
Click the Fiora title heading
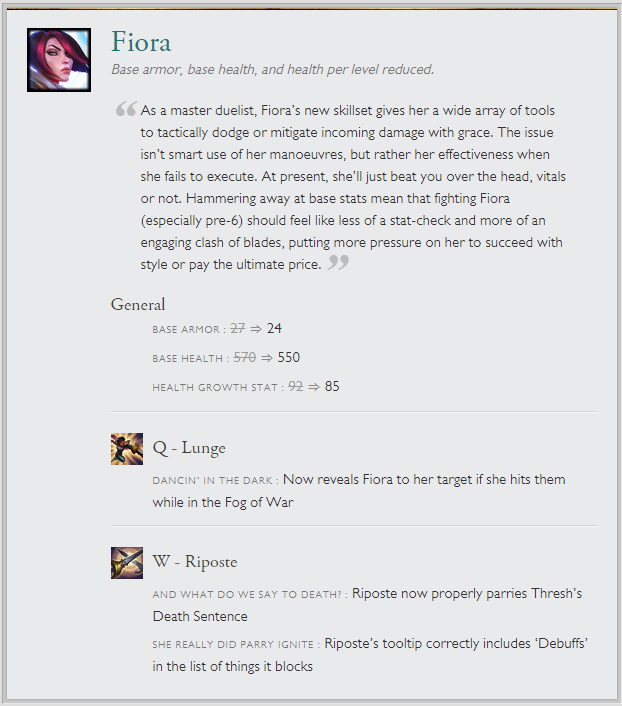pos(141,42)
